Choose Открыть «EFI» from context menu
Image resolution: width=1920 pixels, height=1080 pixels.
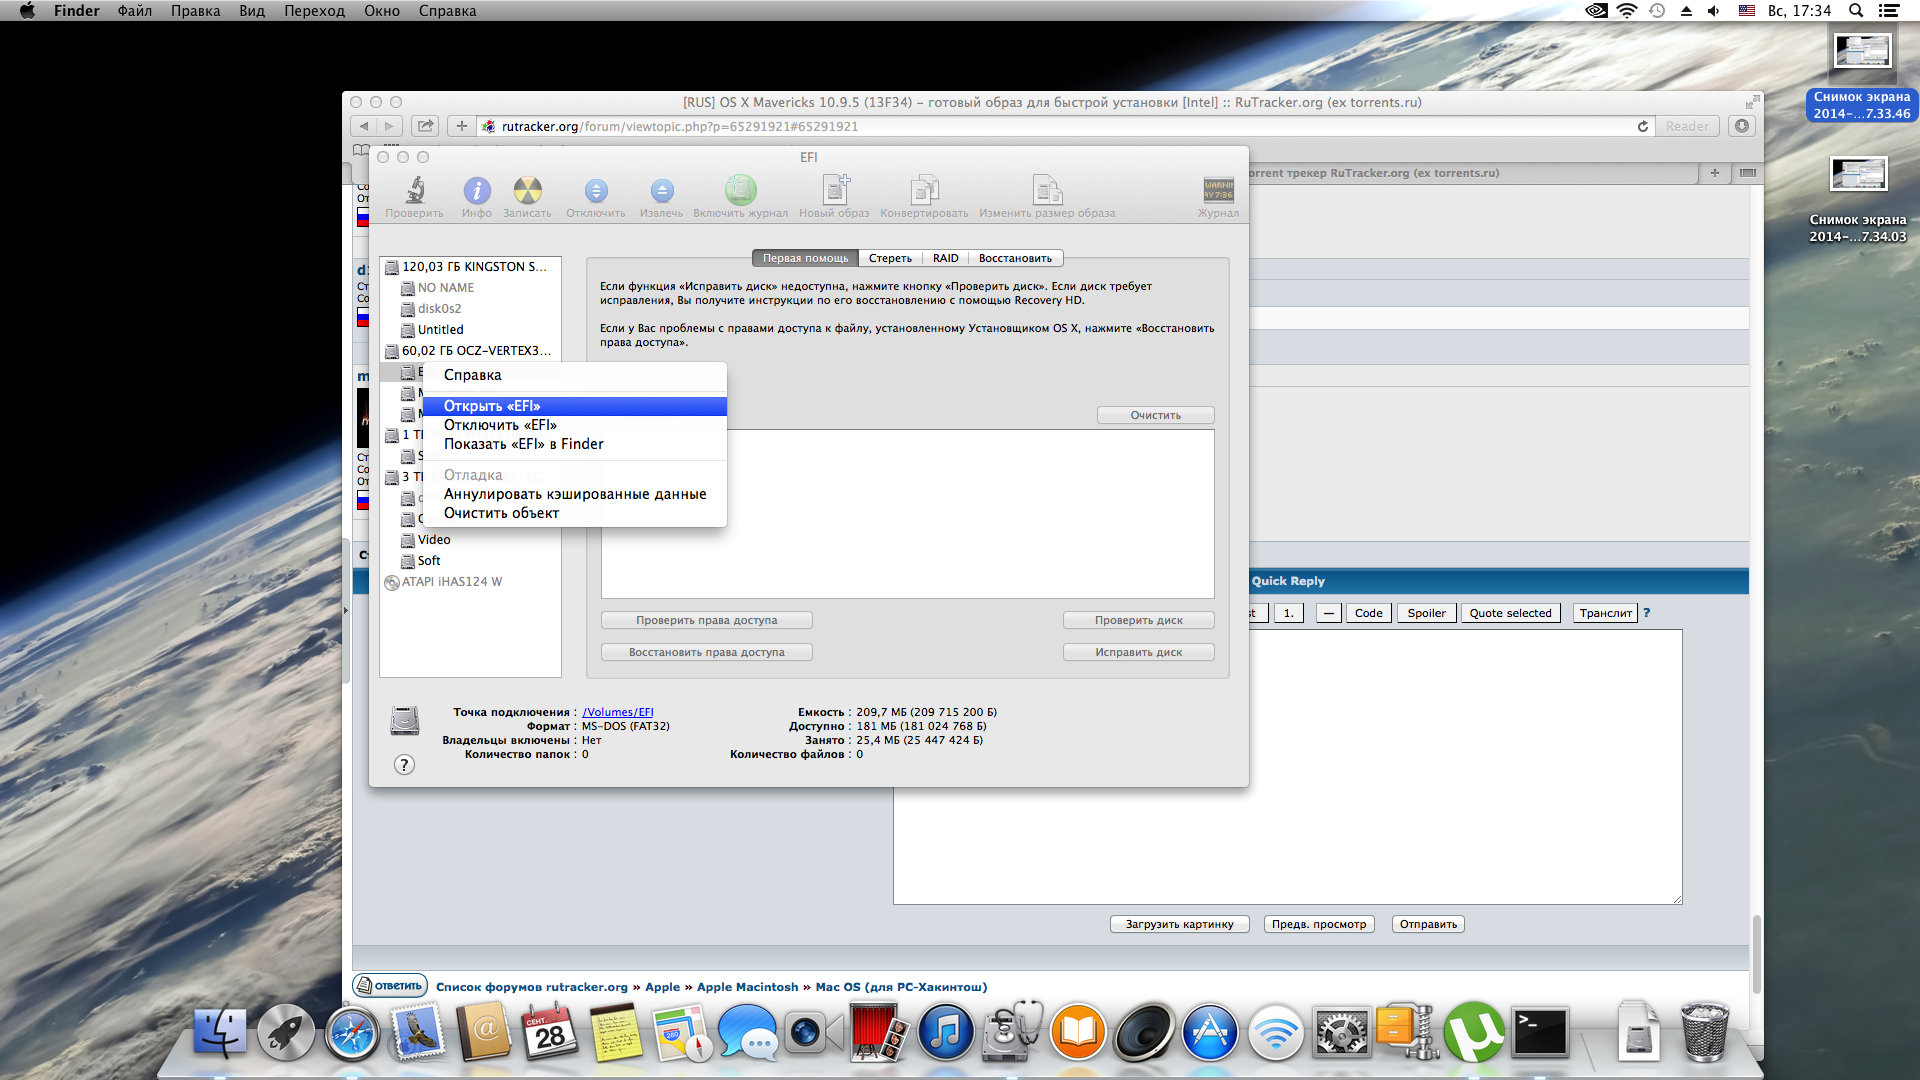point(575,406)
